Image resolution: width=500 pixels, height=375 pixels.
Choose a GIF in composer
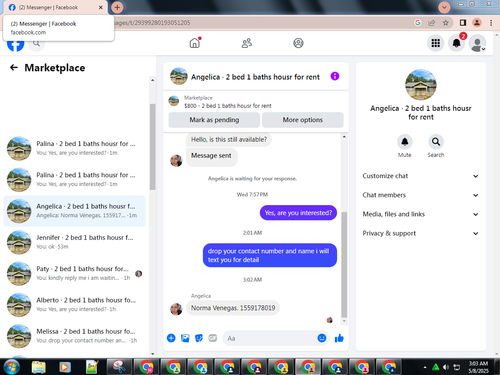(x=213, y=338)
